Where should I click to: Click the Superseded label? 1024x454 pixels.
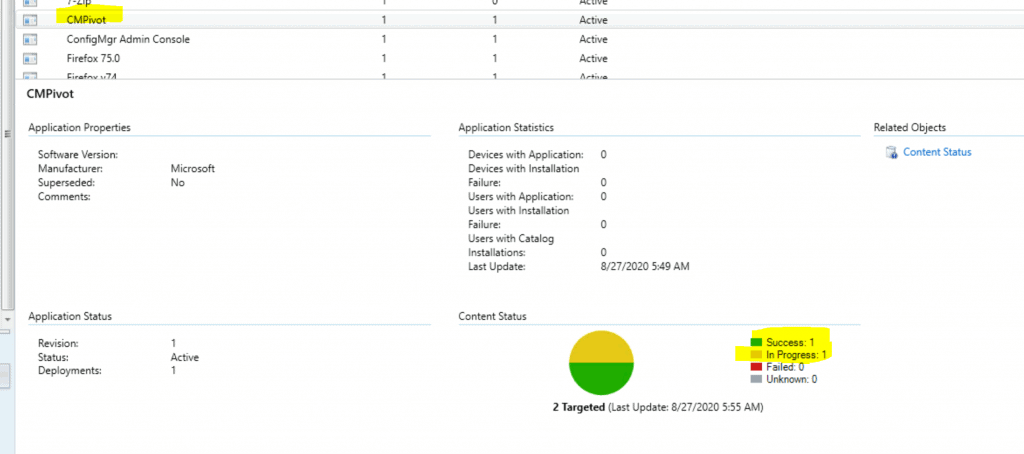coord(67,182)
